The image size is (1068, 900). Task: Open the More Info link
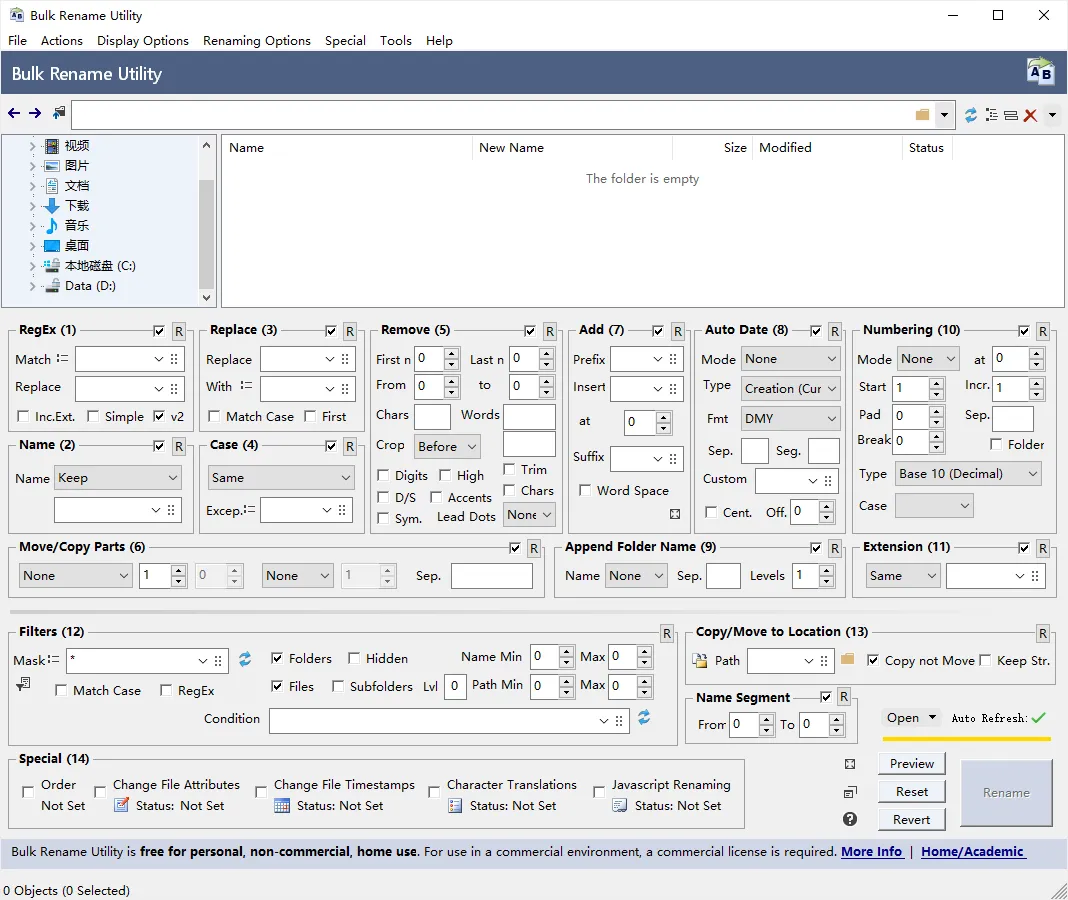click(871, 852)
